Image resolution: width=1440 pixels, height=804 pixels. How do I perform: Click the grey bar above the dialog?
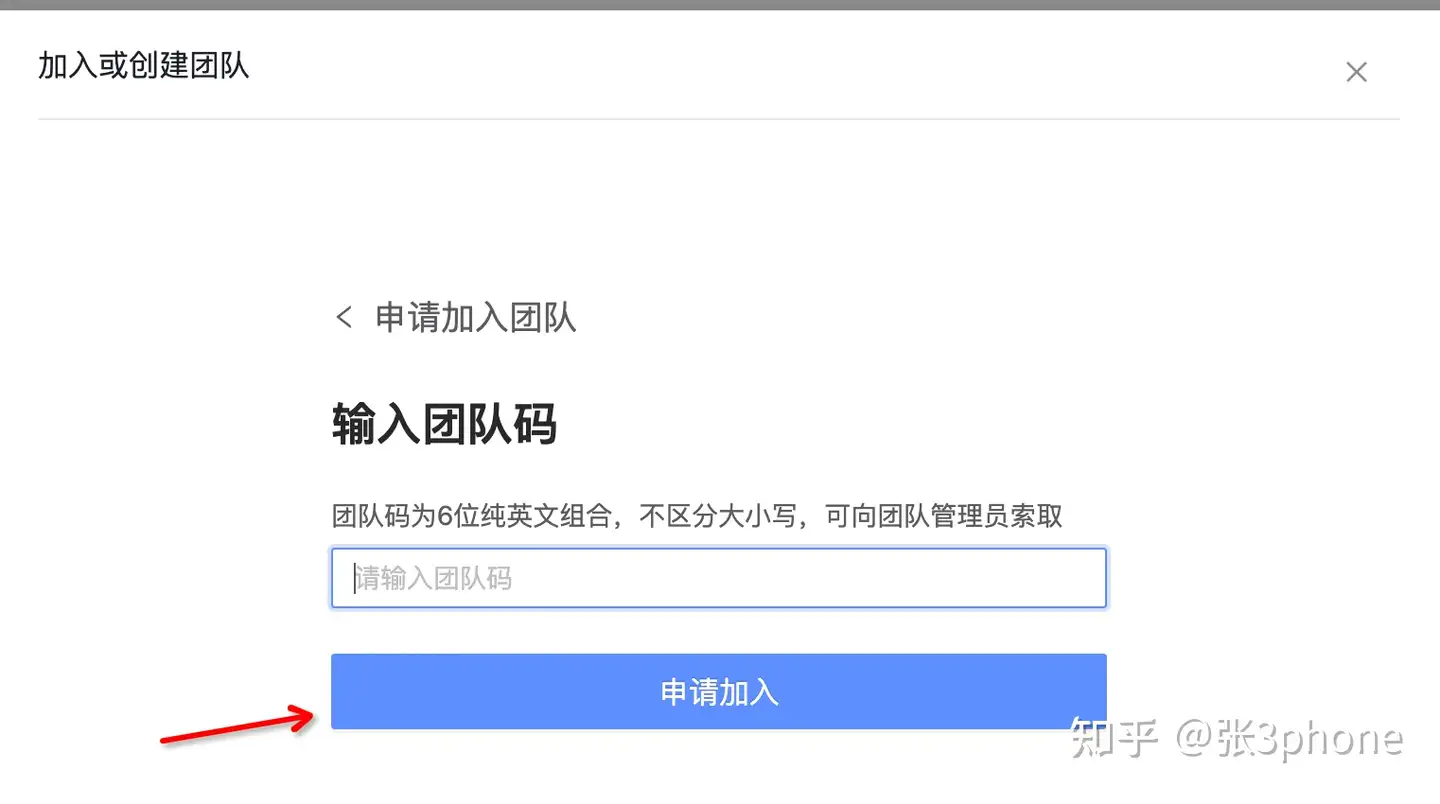click(720, 5)
